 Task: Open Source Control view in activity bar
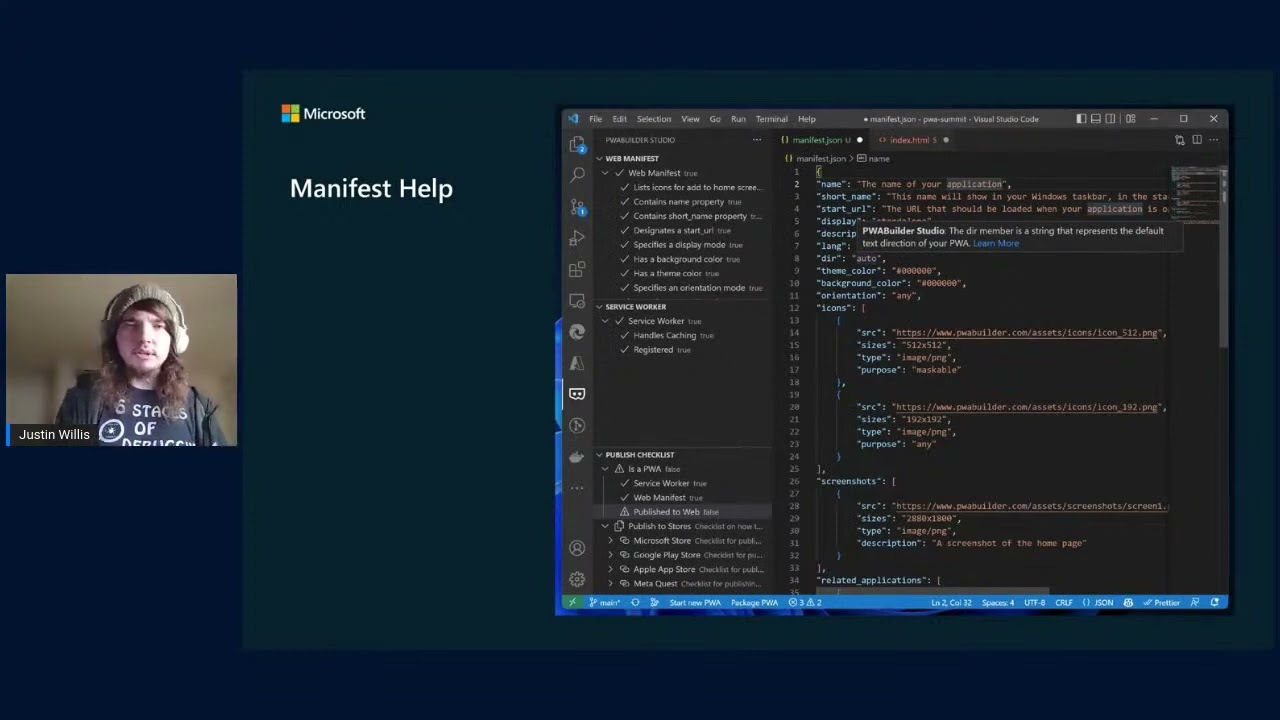pos(577,207)
